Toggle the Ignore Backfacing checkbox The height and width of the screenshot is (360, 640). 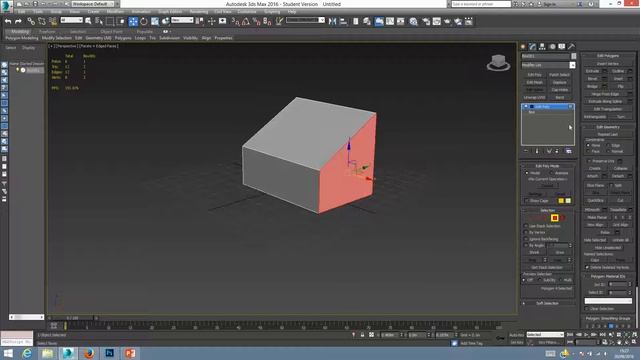click(526, 239)
